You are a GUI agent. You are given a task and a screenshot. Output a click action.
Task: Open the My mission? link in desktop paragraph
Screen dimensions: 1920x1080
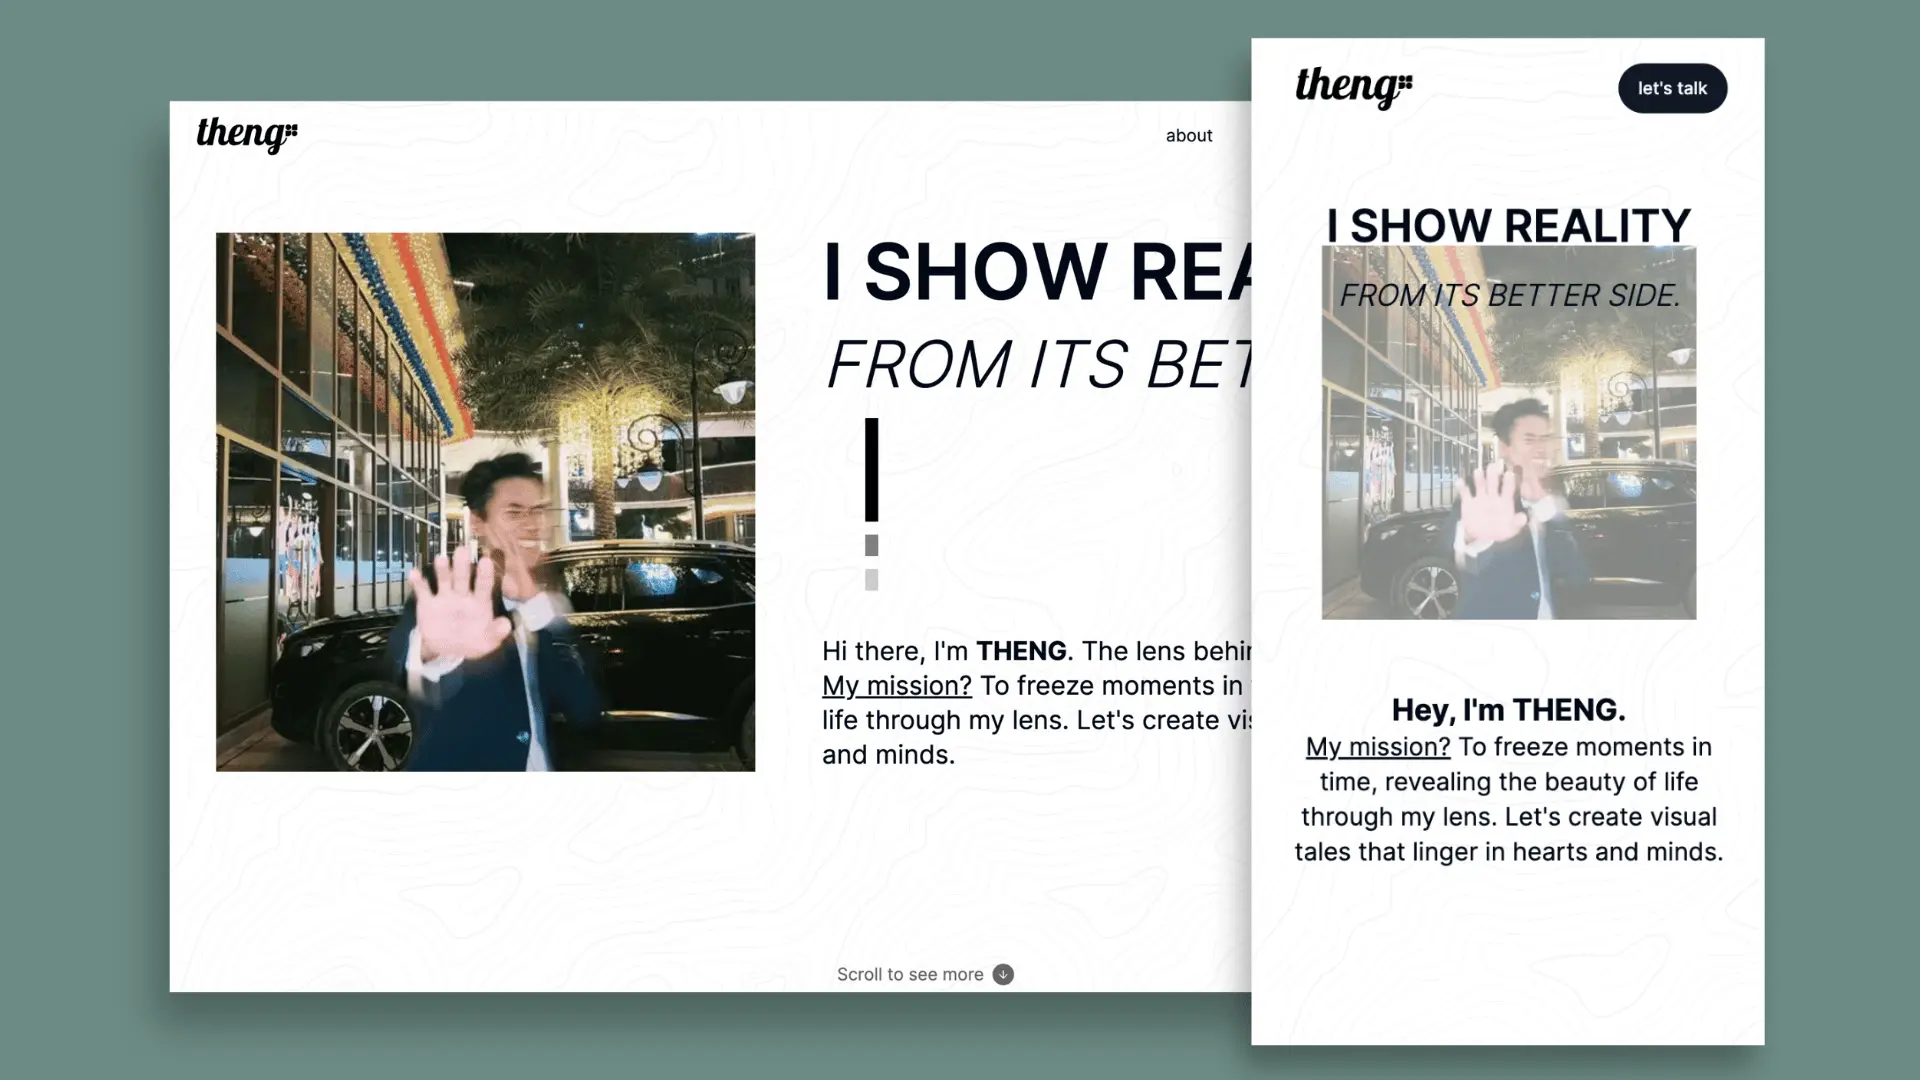(896, 686)
